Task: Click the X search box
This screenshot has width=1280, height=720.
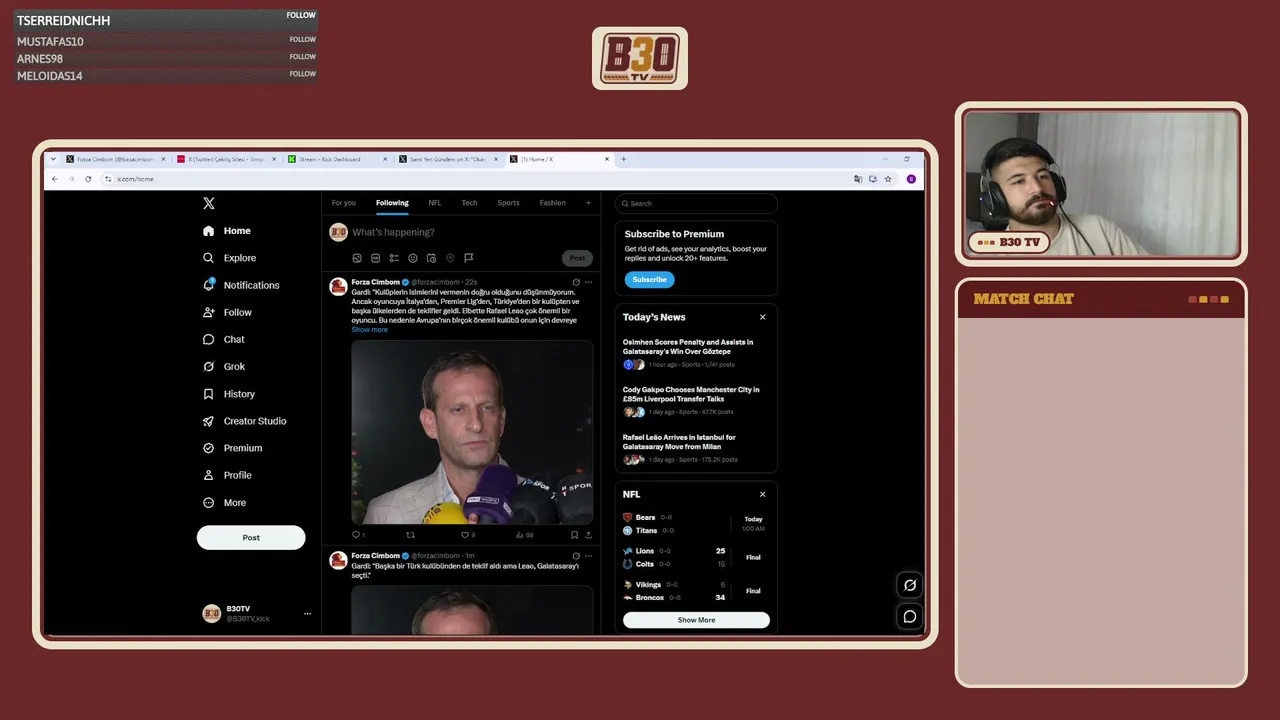Action: pyautogui.click(x=696, y=203)
